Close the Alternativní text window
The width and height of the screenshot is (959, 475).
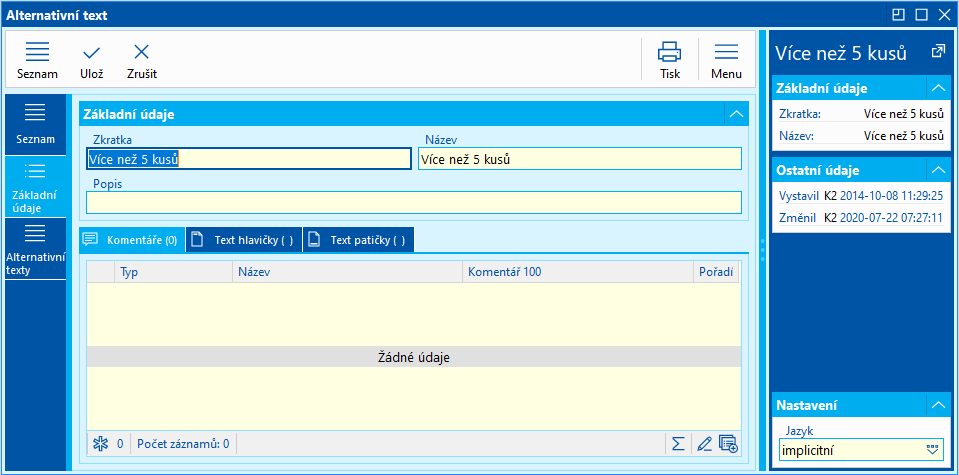(944, 15)
